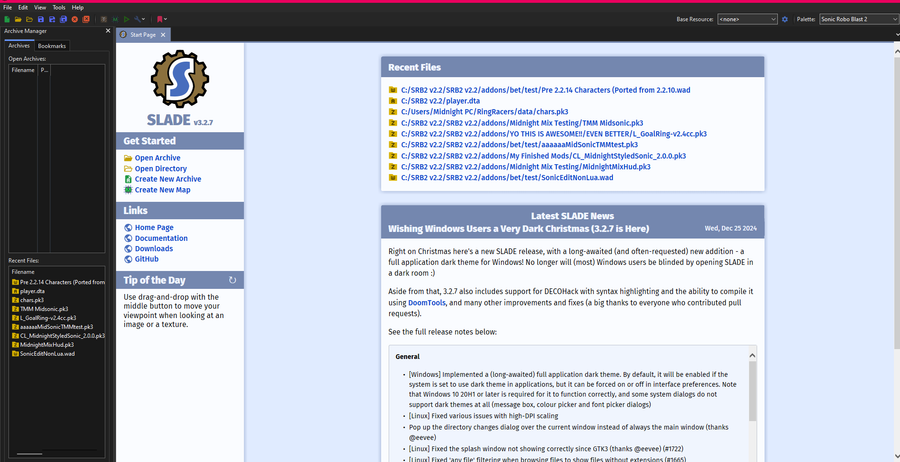Select chars.pk3 in Archive Manager recent files
This screenshot has width=900, height=462.
[x=32, y=300]
